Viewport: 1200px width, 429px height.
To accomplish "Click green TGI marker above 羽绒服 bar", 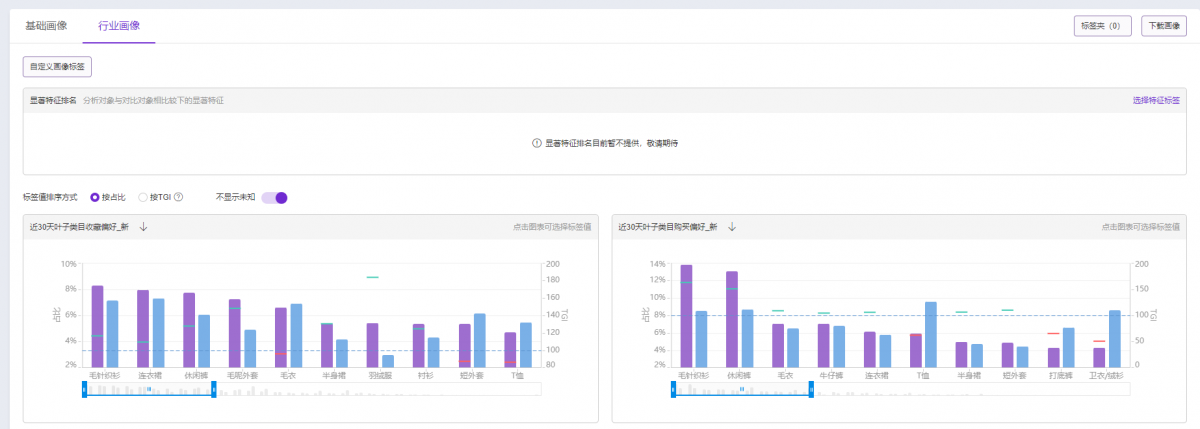I will point(372,277).
